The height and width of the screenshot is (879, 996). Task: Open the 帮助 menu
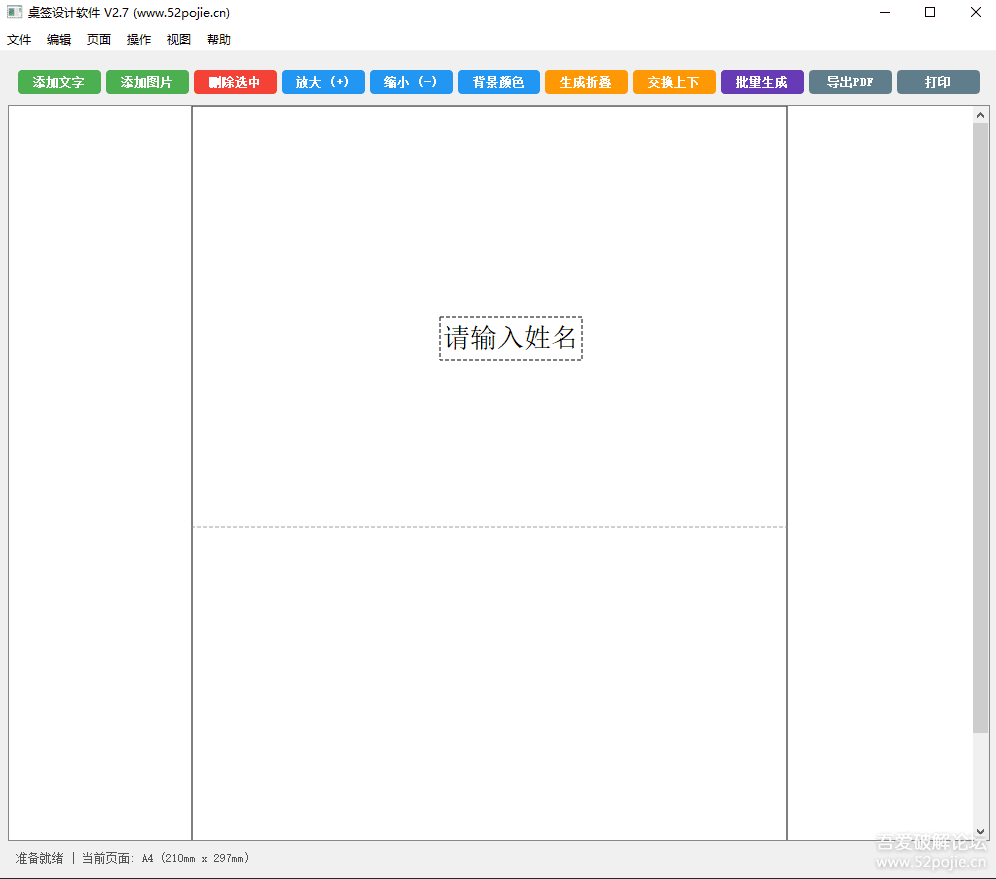(219, 40)
